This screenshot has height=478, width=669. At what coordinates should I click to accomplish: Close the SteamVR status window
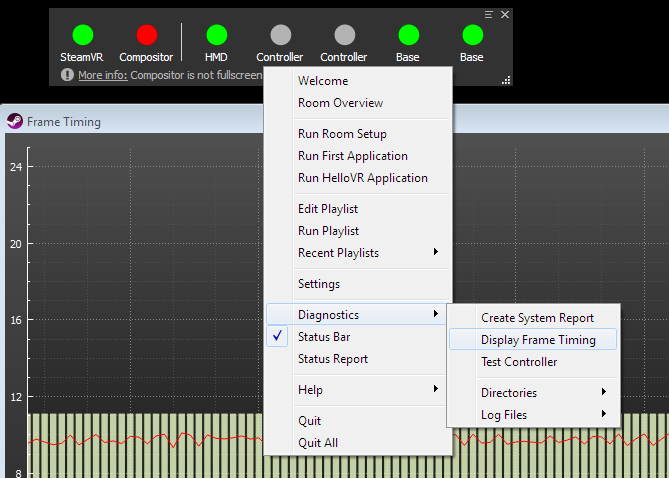(x=505, y=15)
